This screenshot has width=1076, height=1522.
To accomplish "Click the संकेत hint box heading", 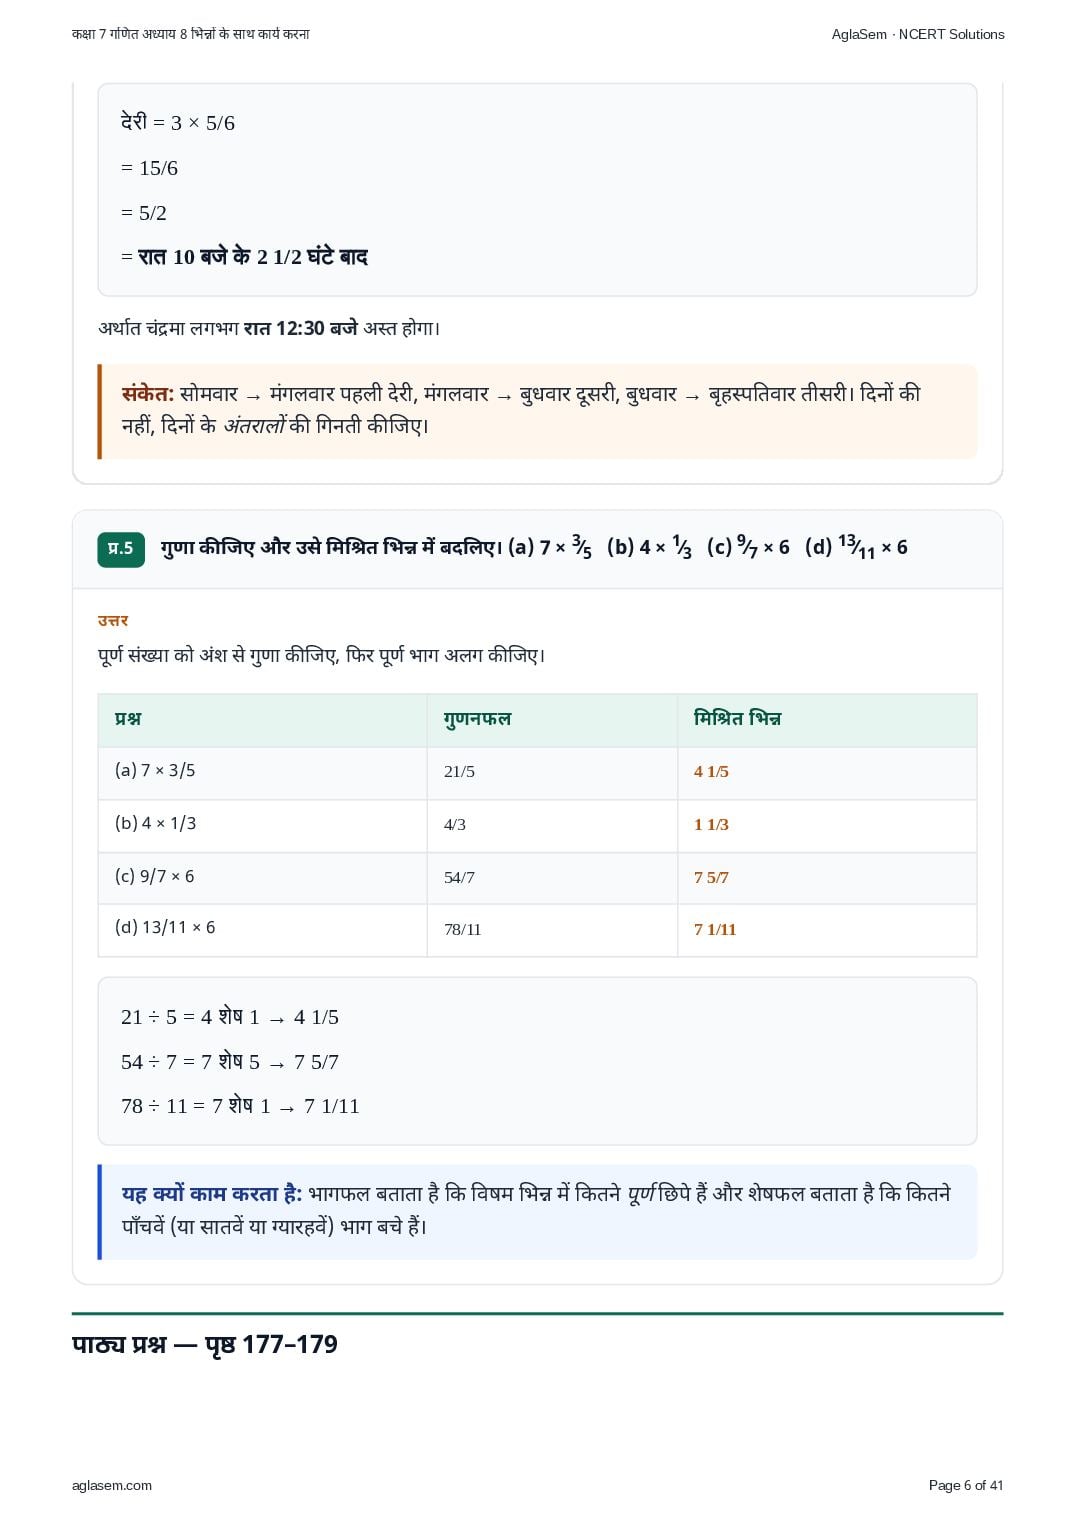I will point(148,393).
